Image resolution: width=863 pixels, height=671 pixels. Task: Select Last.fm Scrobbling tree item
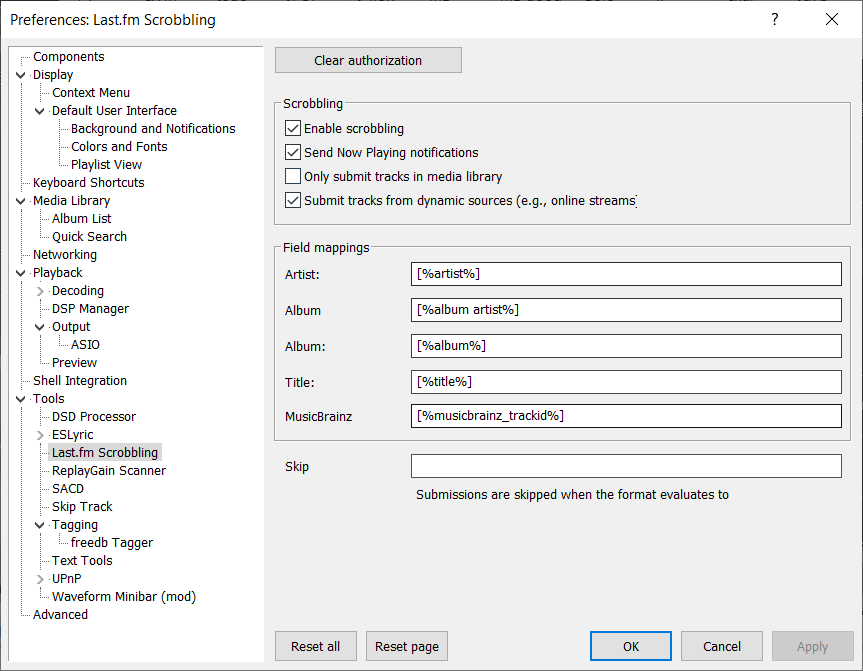[x=105, y=452]
